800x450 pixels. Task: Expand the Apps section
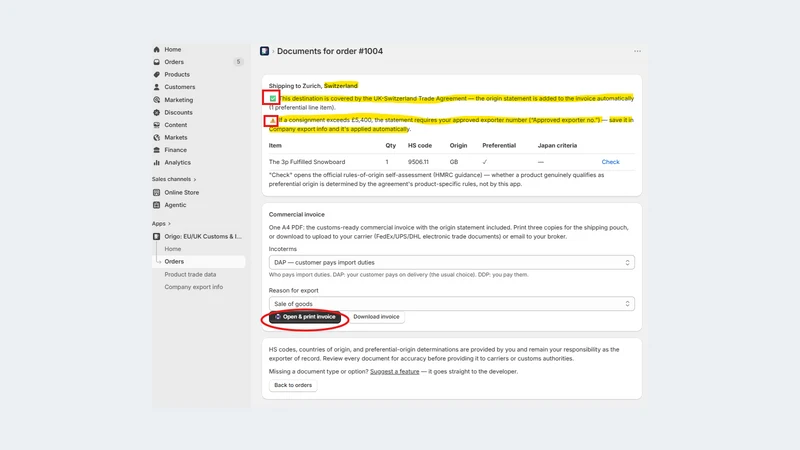[161, 224]
